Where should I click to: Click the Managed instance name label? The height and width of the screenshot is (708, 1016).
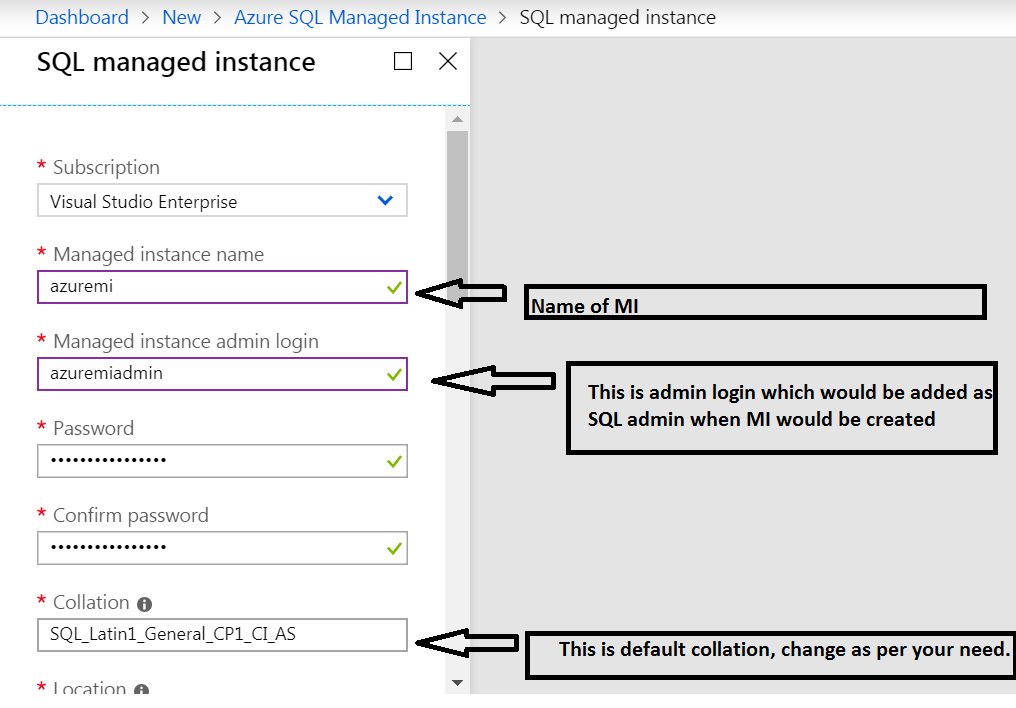[x=159, y=254]
